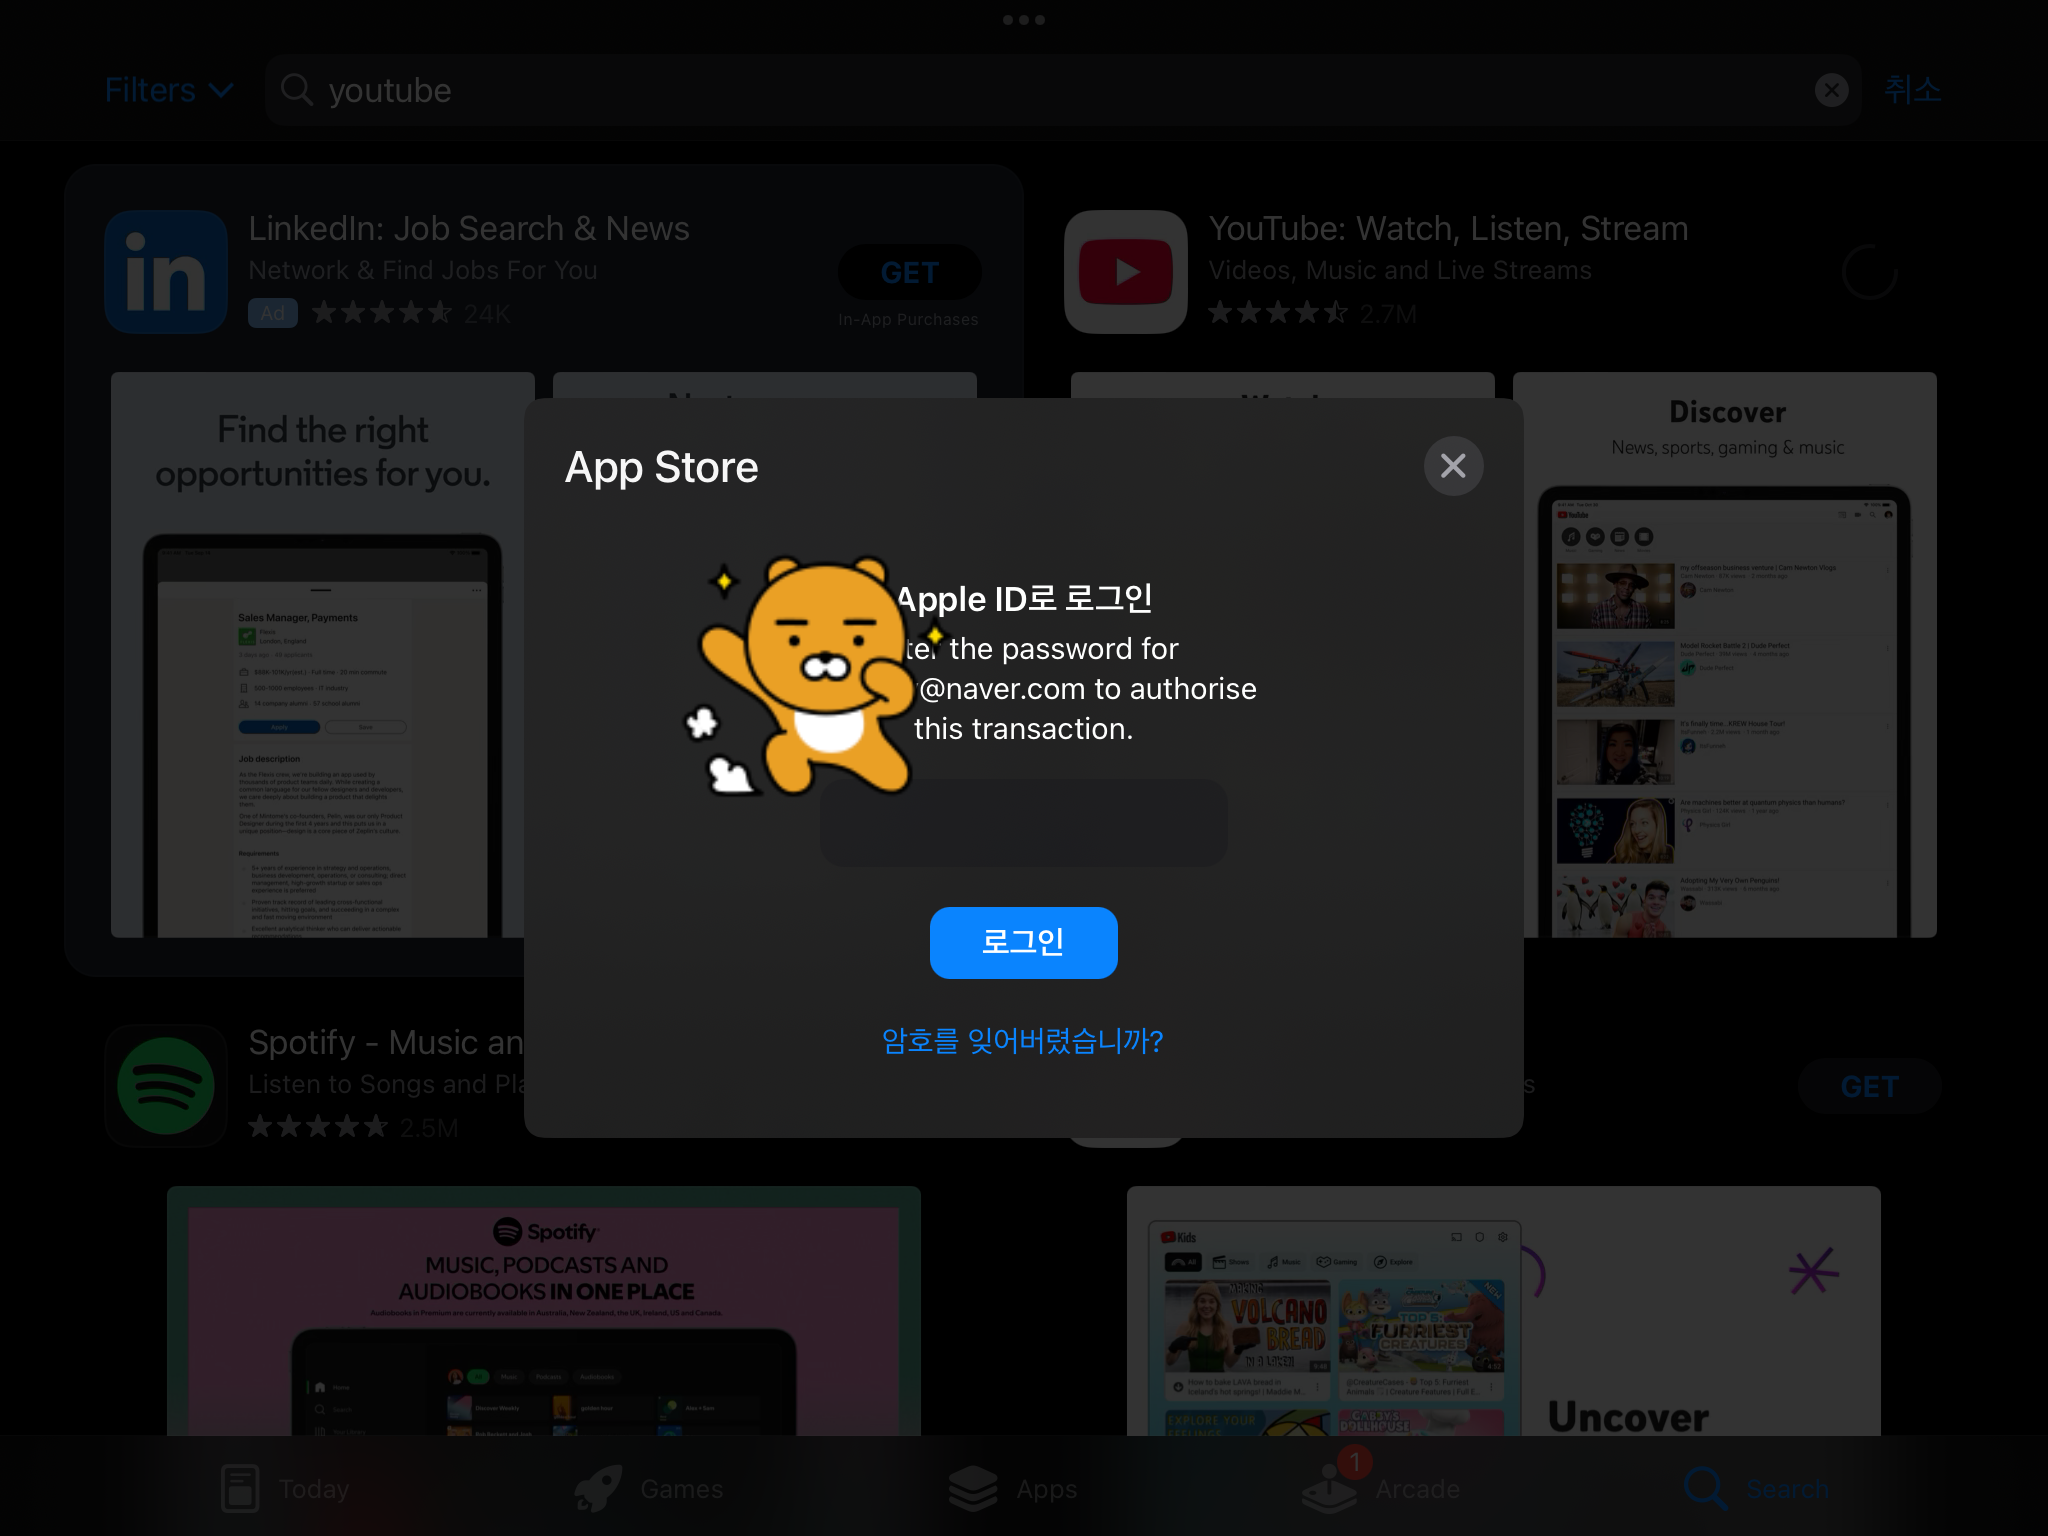Cancel search with 취소 button
Image resolution: width=2048 pixels, height=1536 pixels.
coord(1912,90)
